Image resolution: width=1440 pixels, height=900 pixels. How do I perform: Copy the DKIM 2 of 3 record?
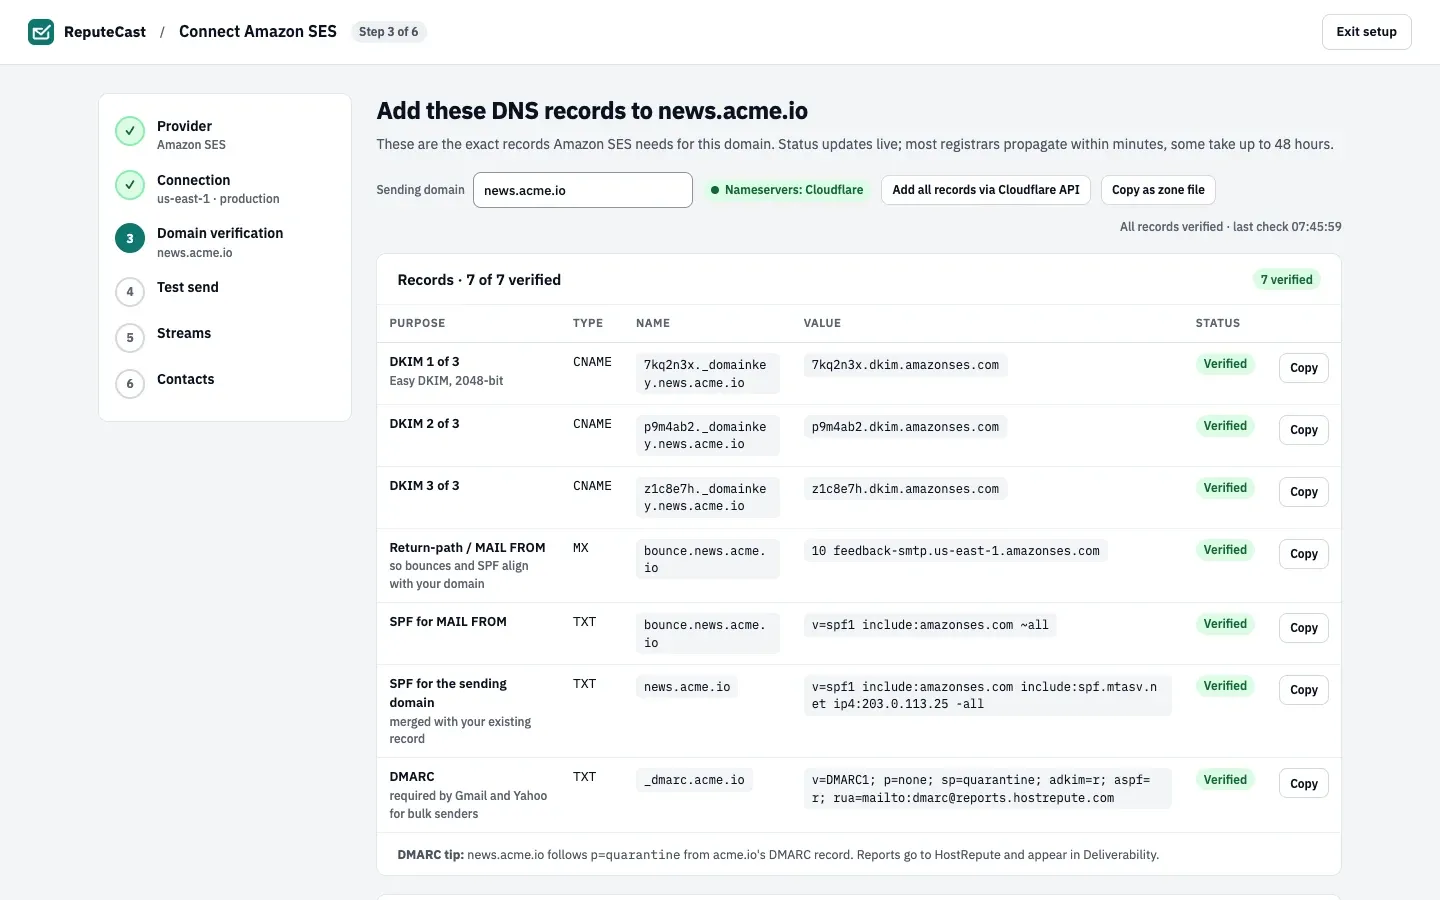pyautogui.click(x=1304, y=430)
